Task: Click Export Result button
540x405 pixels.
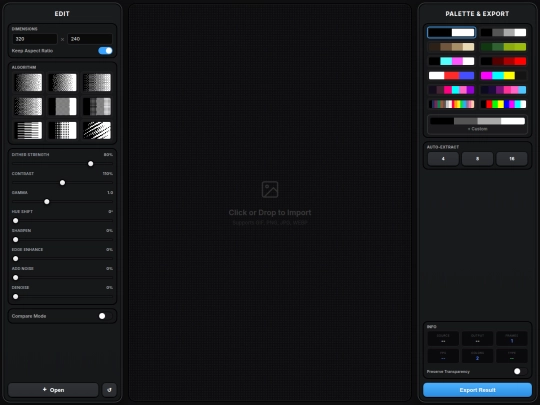Action: click(x=477, y=390)
